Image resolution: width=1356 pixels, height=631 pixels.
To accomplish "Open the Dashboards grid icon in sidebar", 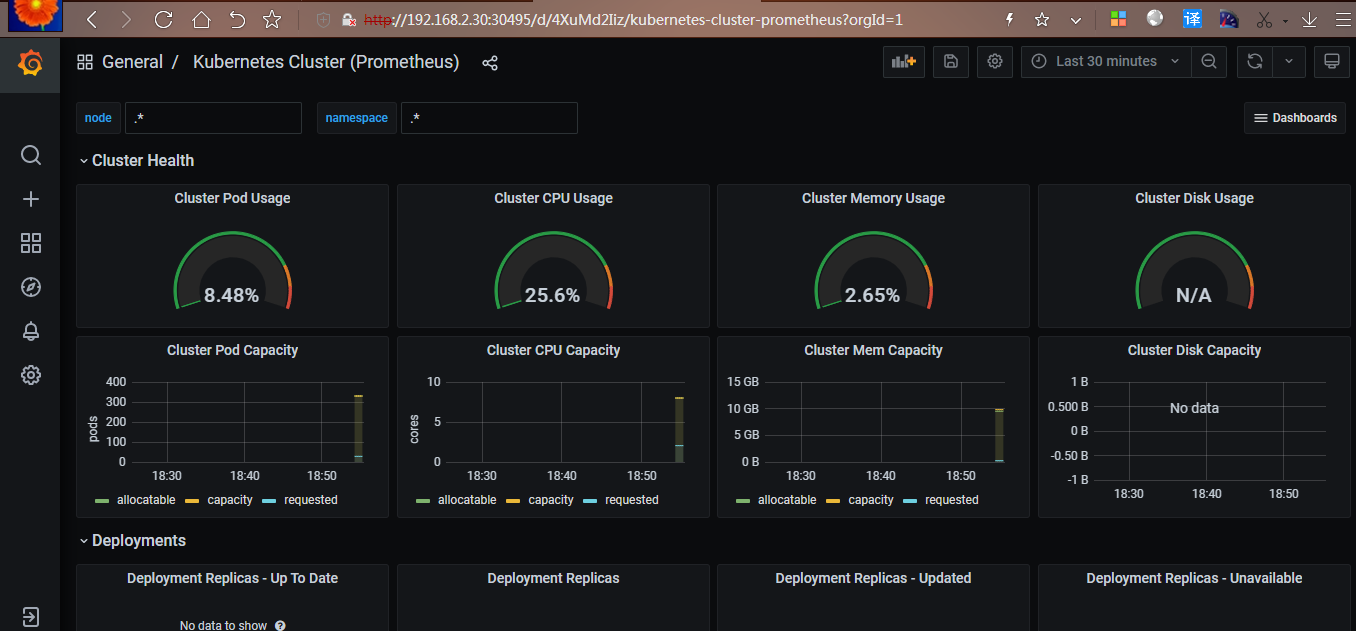I will (x=31, y=243).
